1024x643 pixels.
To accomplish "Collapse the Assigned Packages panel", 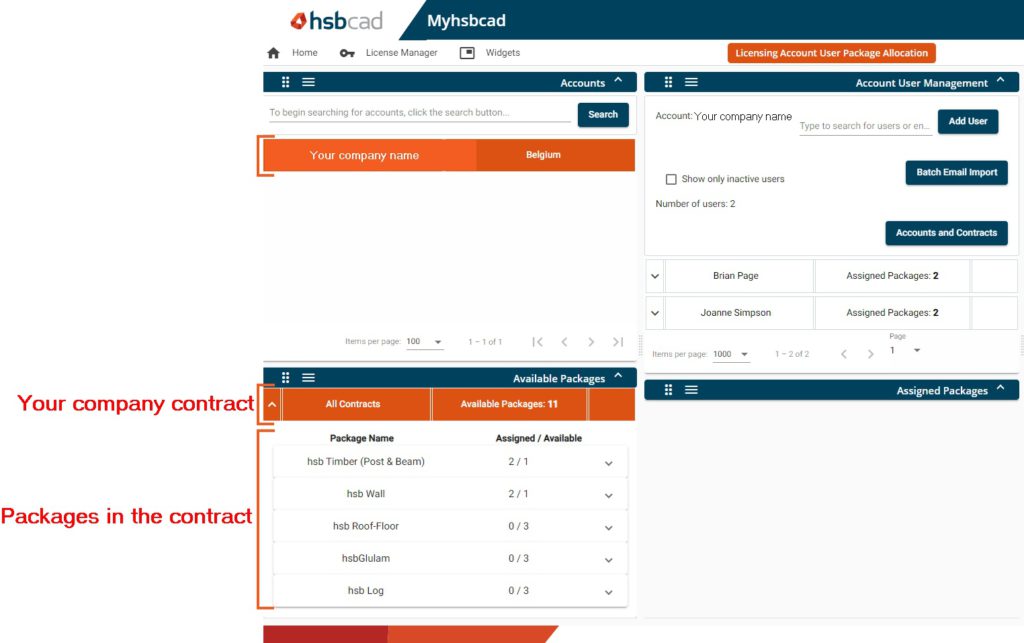I will coord(1000,388).
